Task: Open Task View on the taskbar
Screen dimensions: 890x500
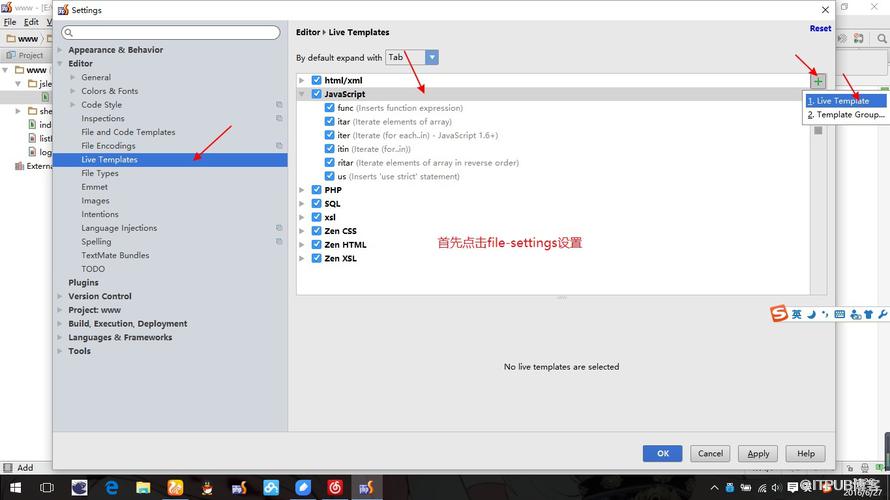Action: pos(47,488)
